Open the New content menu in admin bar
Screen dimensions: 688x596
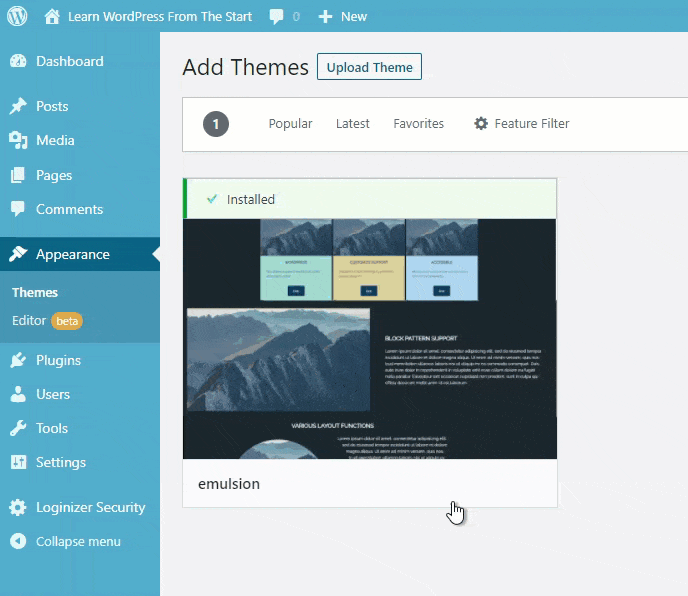coord(343,17)
